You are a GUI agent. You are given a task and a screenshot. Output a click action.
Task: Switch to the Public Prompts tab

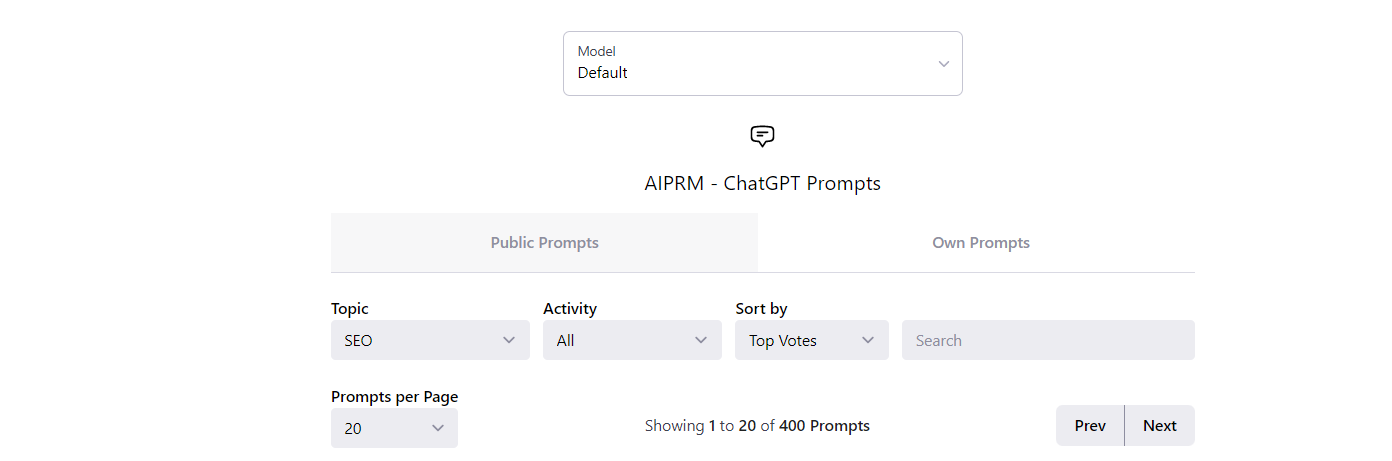point(544,242)
